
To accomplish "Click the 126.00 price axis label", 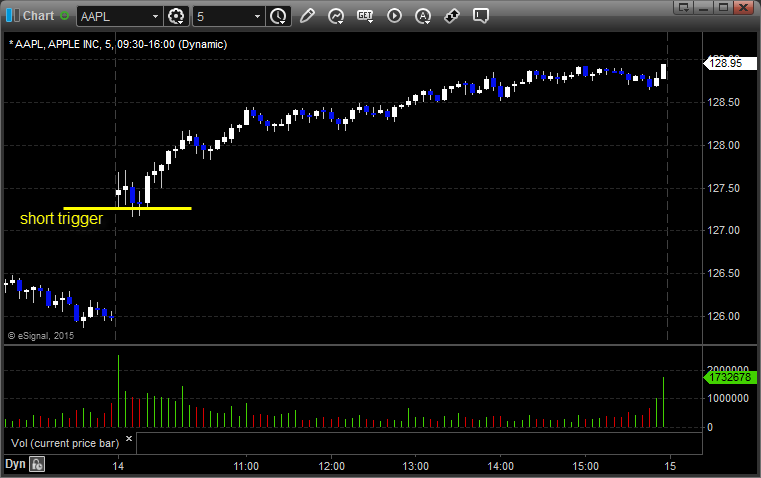I will point(724,316).
